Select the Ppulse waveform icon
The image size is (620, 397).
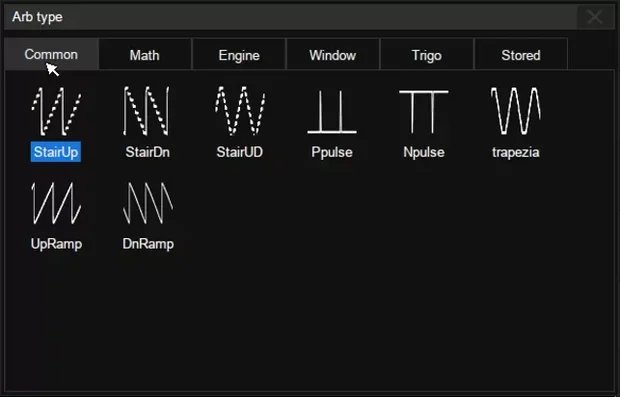332,112
